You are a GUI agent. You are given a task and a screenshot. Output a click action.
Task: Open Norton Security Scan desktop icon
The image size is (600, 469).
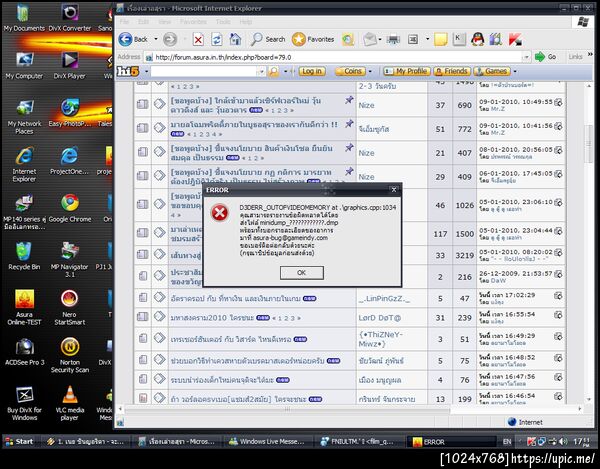tap(70, 355)
